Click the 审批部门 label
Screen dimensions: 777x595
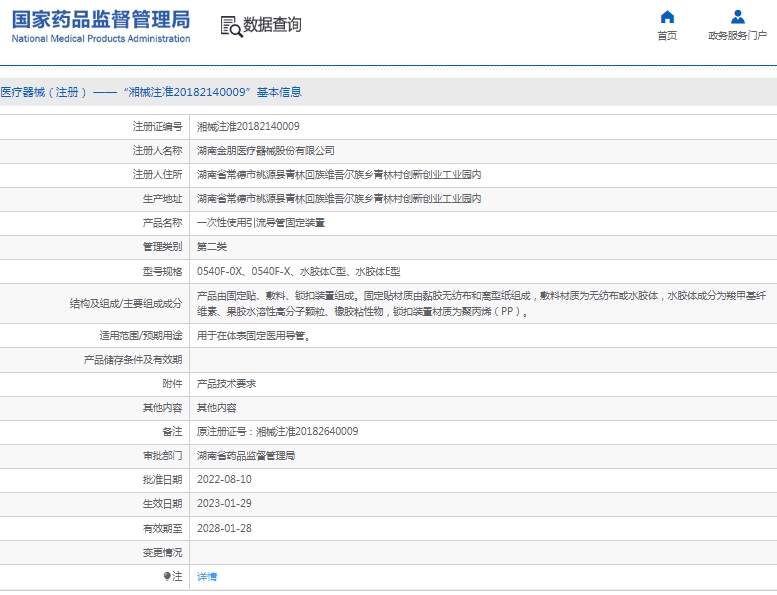163,456
